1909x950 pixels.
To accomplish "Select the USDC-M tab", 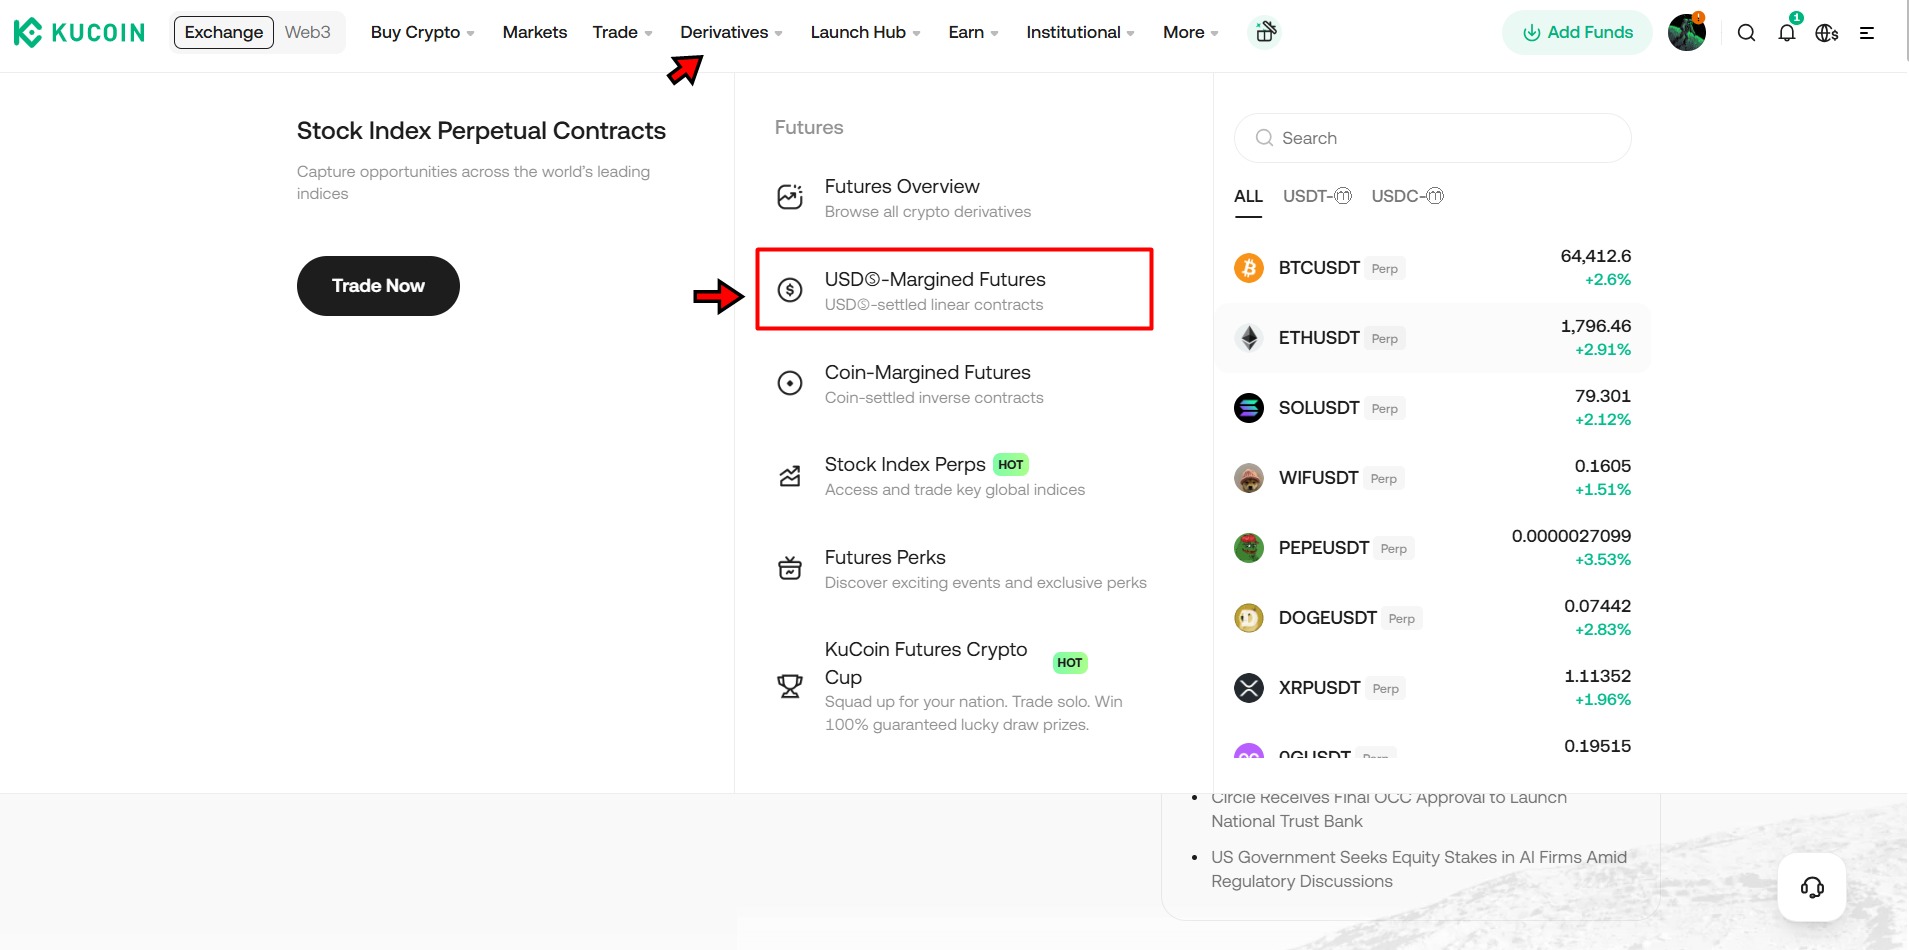I will tap(1407, 196).
